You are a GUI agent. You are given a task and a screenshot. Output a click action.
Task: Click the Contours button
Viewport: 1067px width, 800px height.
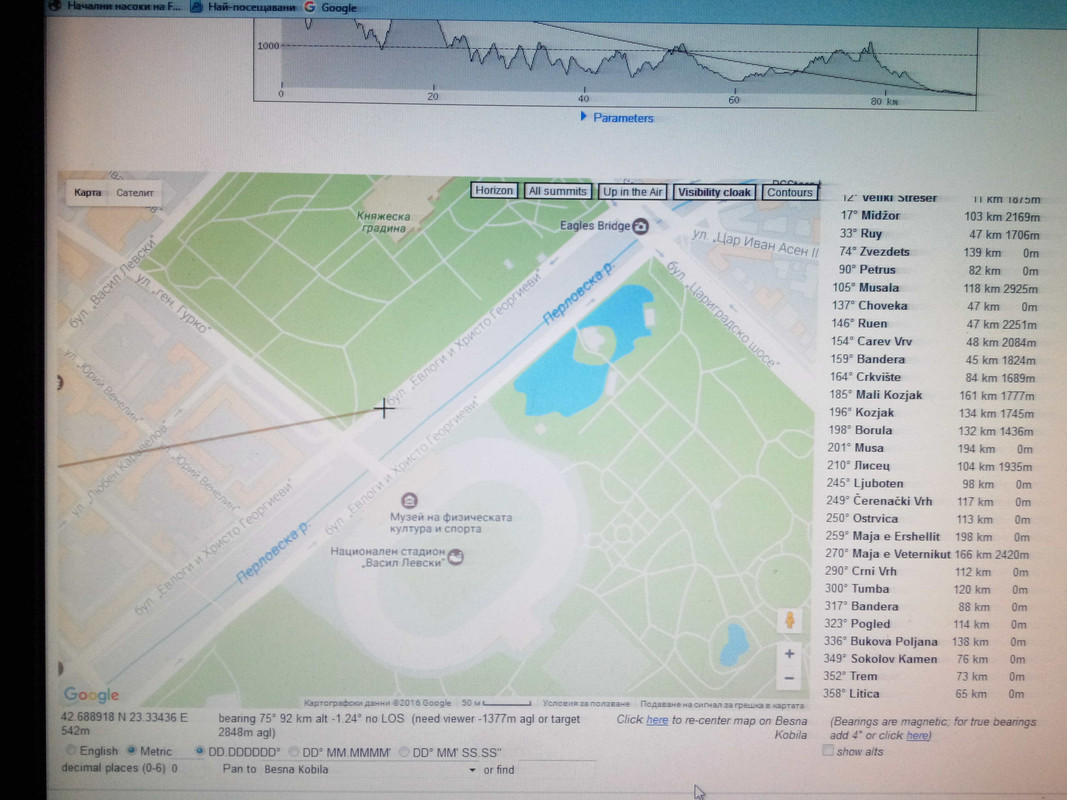789,192
